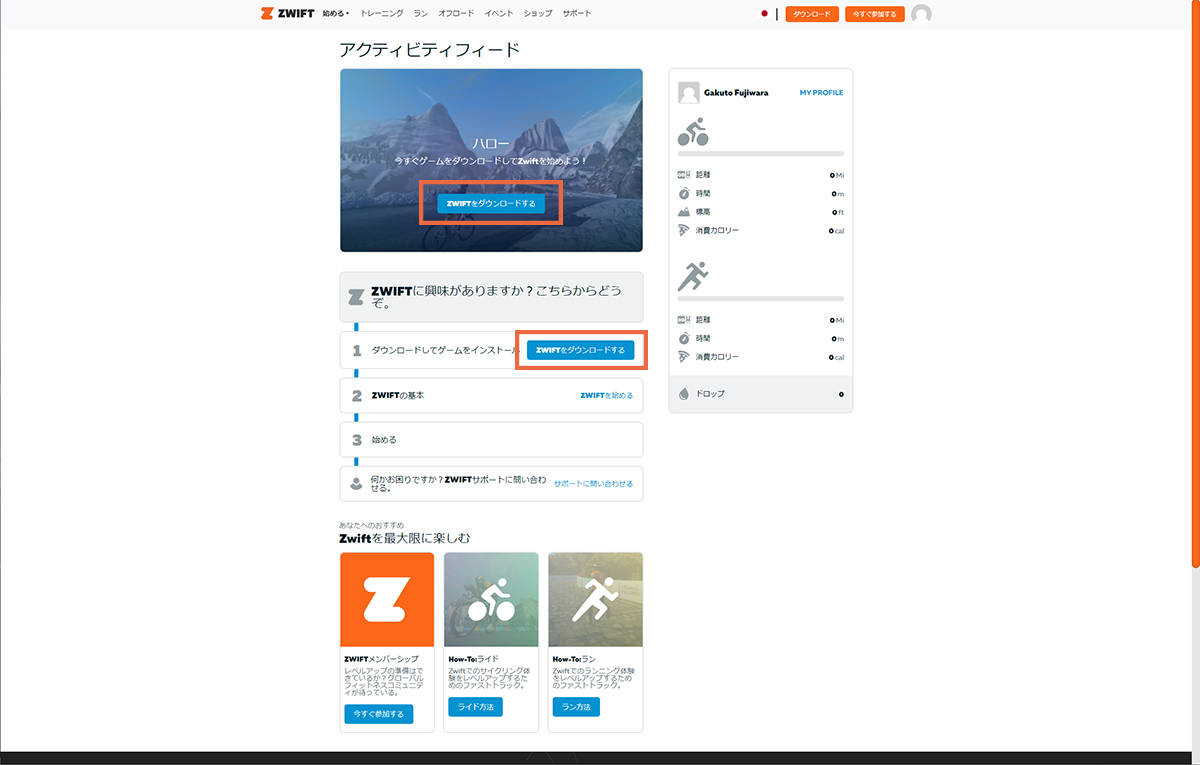Click the ドロップ droplet icon
Image resolution: width=1200 pixels, height=765 pixels.
[684, 394]
